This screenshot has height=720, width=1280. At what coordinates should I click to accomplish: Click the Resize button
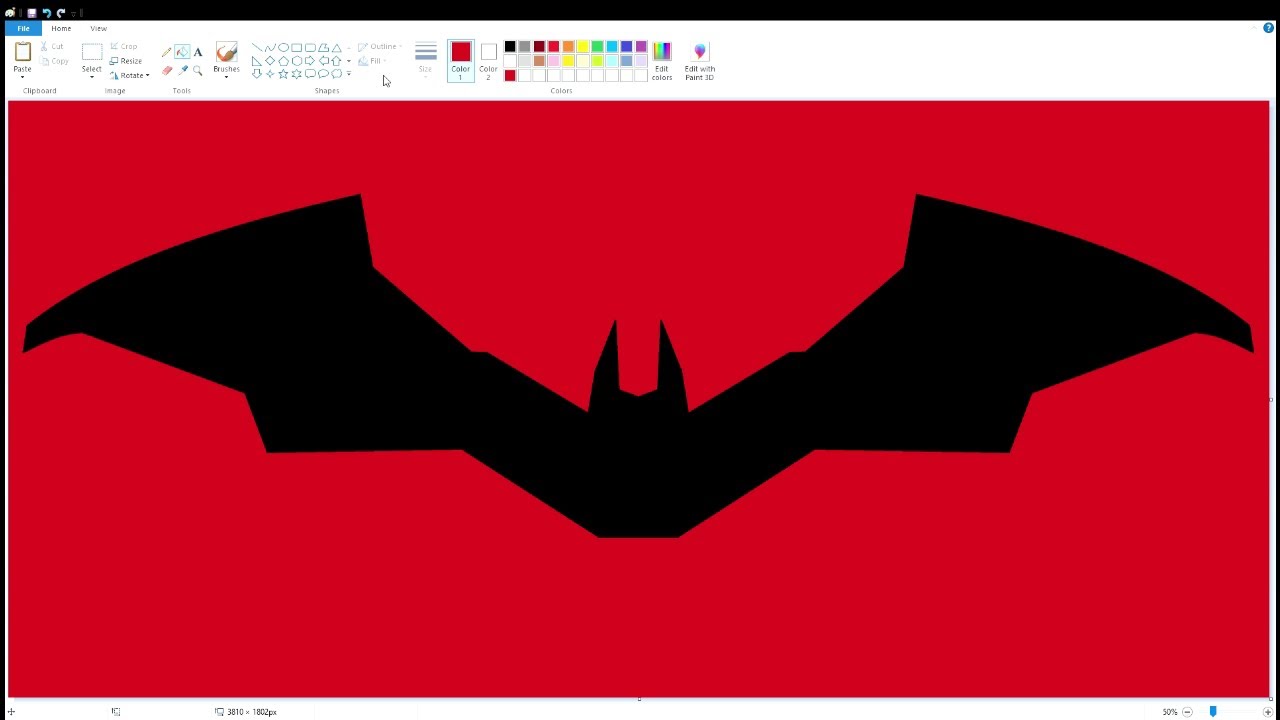click(x=126, y=61)
